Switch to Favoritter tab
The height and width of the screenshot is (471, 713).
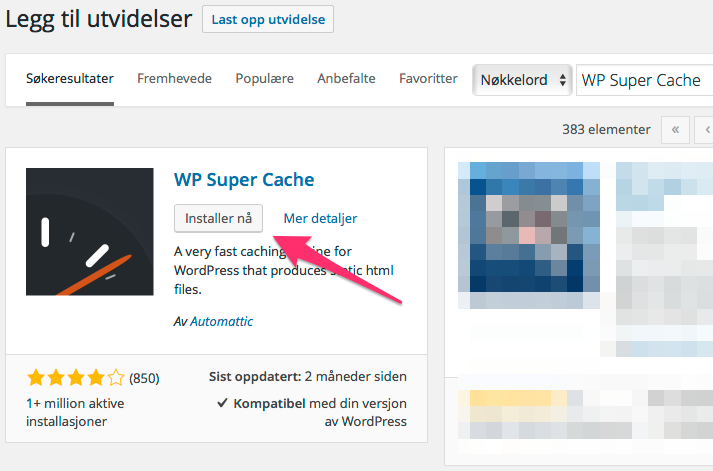(x=428, y=79)
